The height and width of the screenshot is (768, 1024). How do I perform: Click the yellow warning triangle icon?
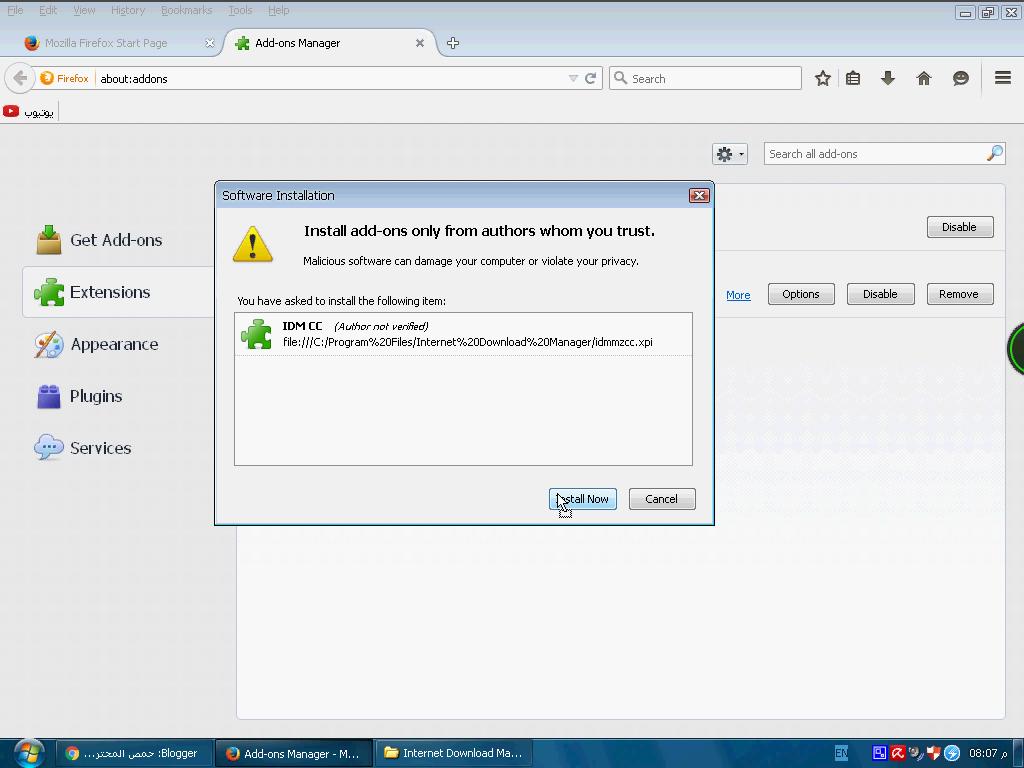[253, 244]
